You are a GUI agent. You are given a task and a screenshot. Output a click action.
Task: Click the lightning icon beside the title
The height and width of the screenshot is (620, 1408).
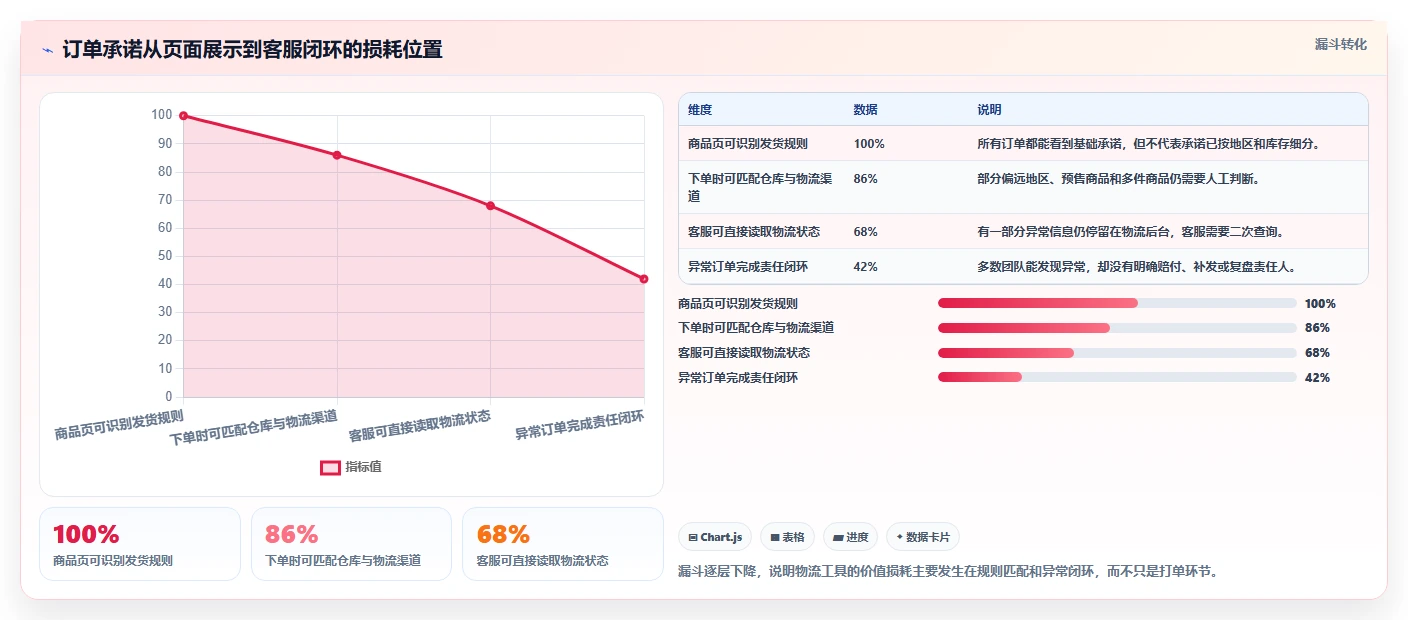click(48, 50)
